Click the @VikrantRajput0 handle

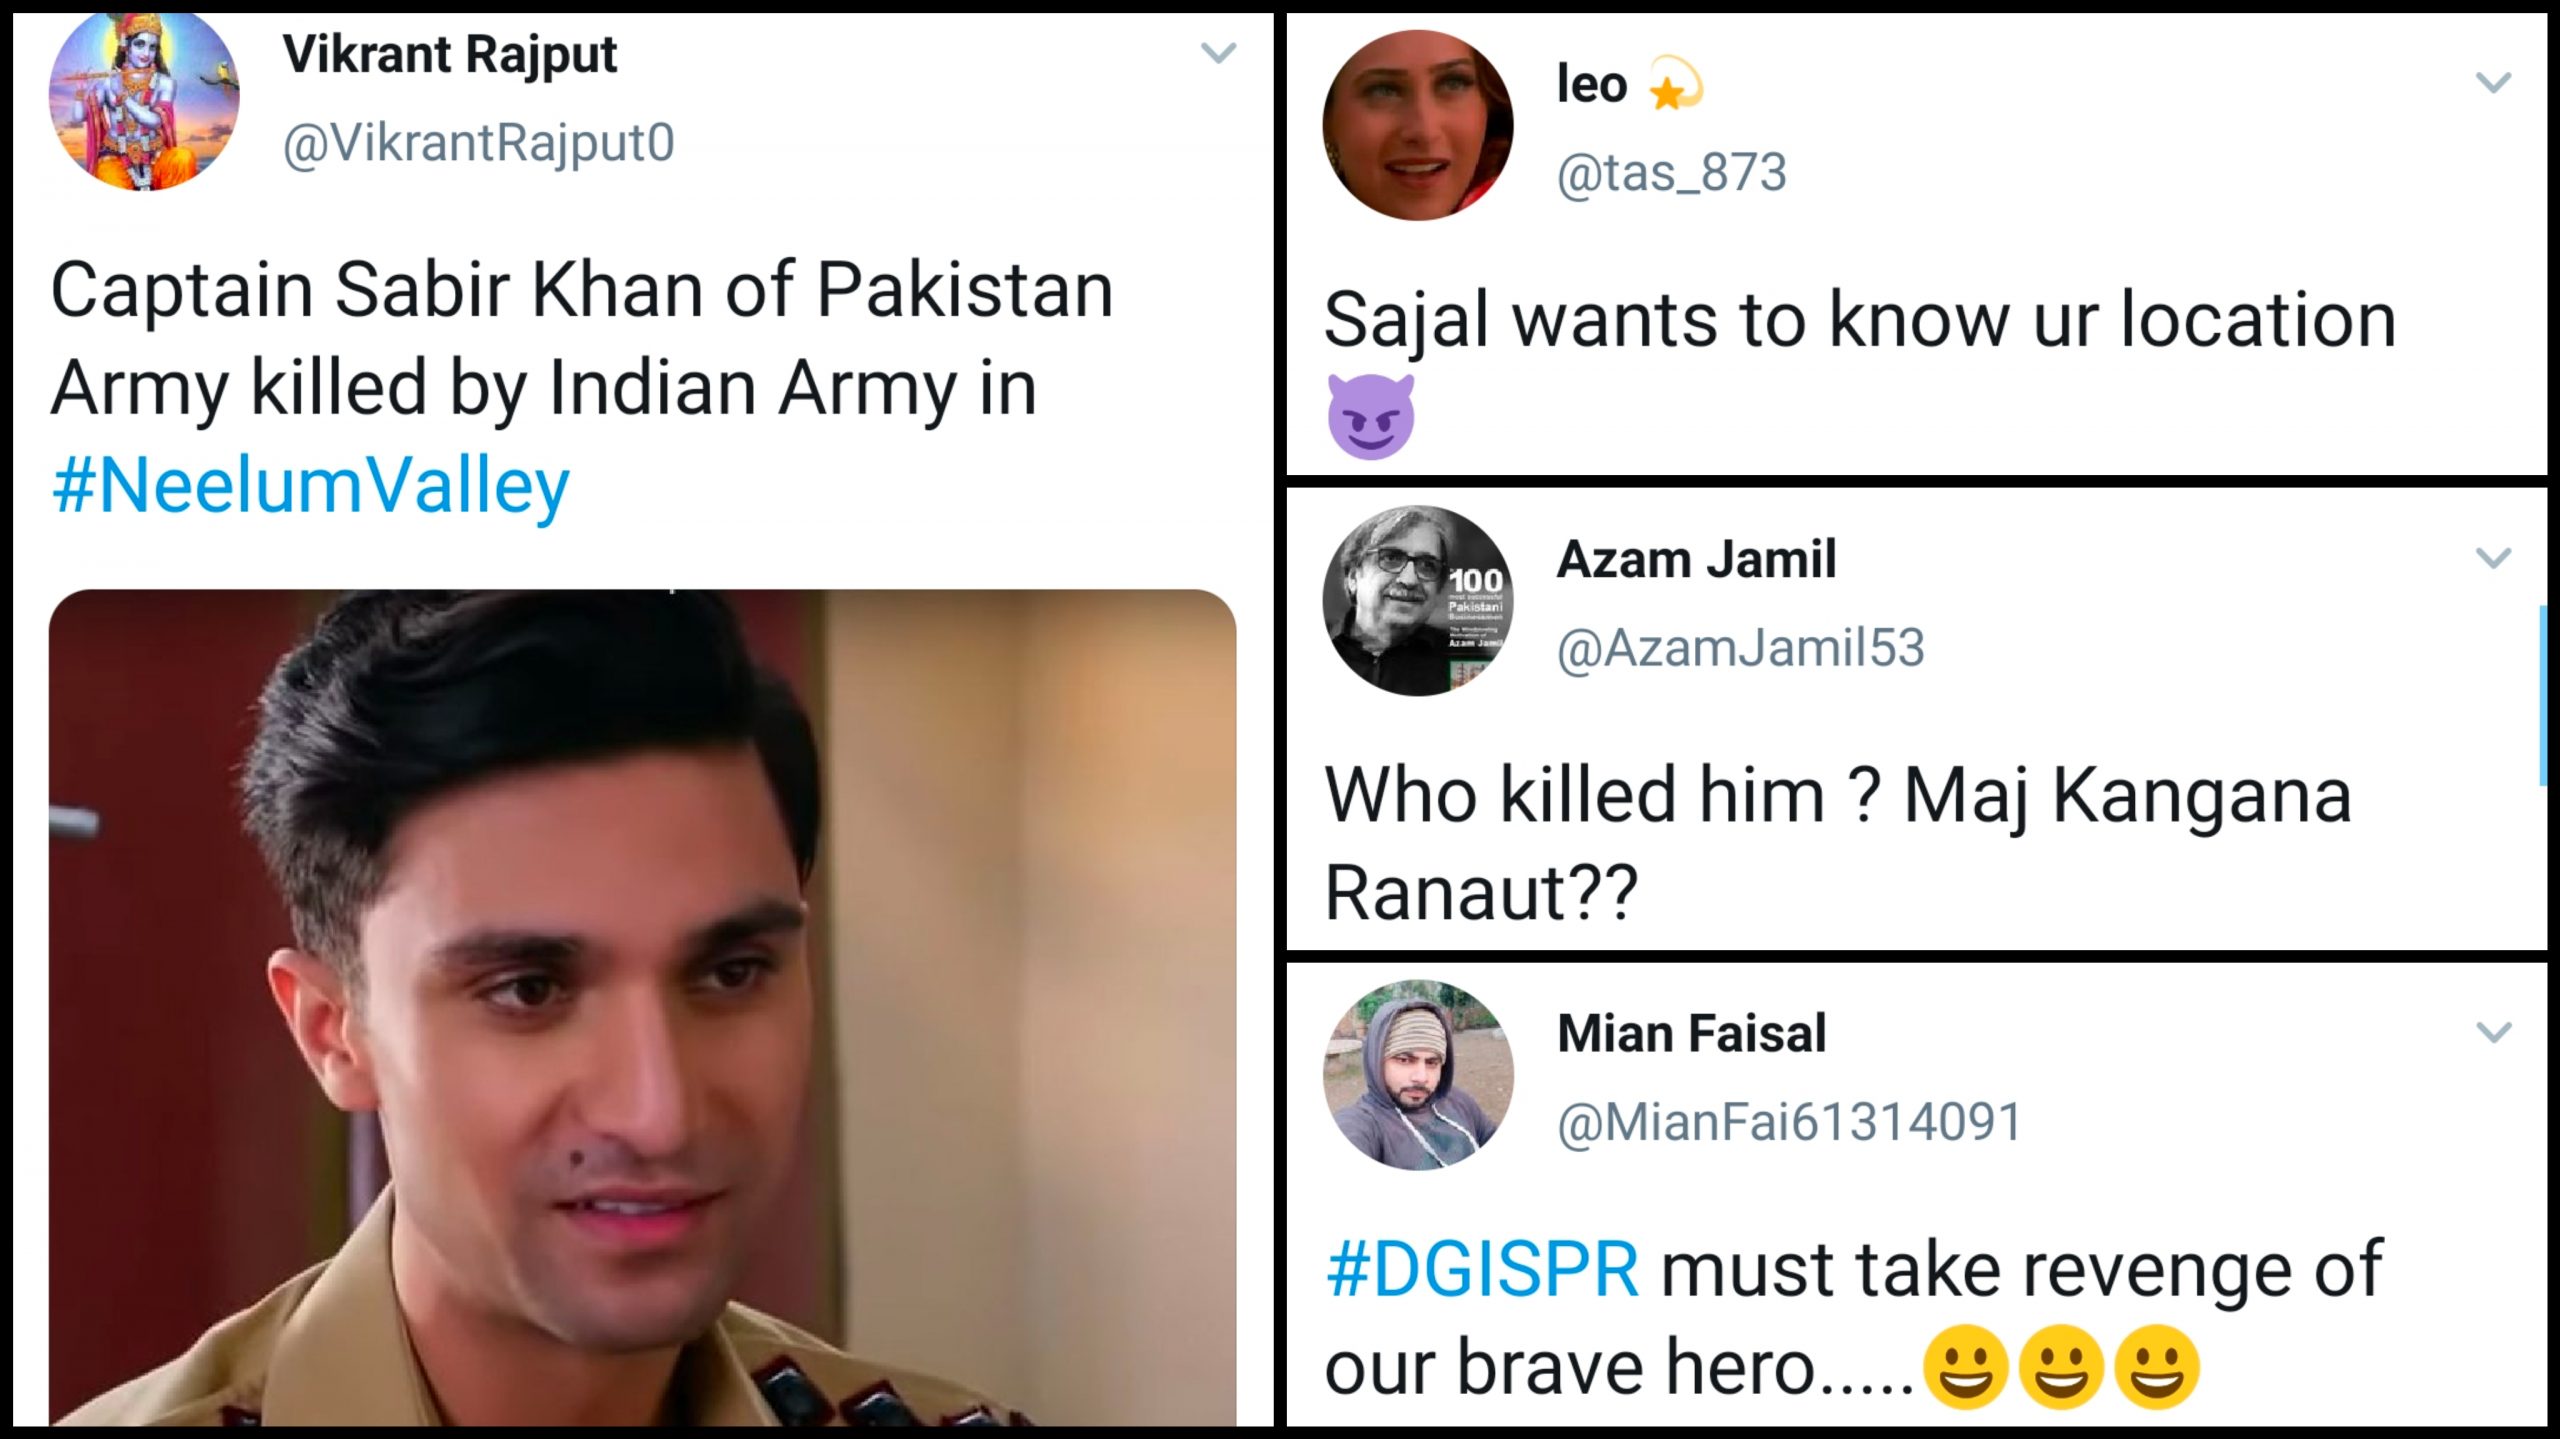[x=478, y=143]
